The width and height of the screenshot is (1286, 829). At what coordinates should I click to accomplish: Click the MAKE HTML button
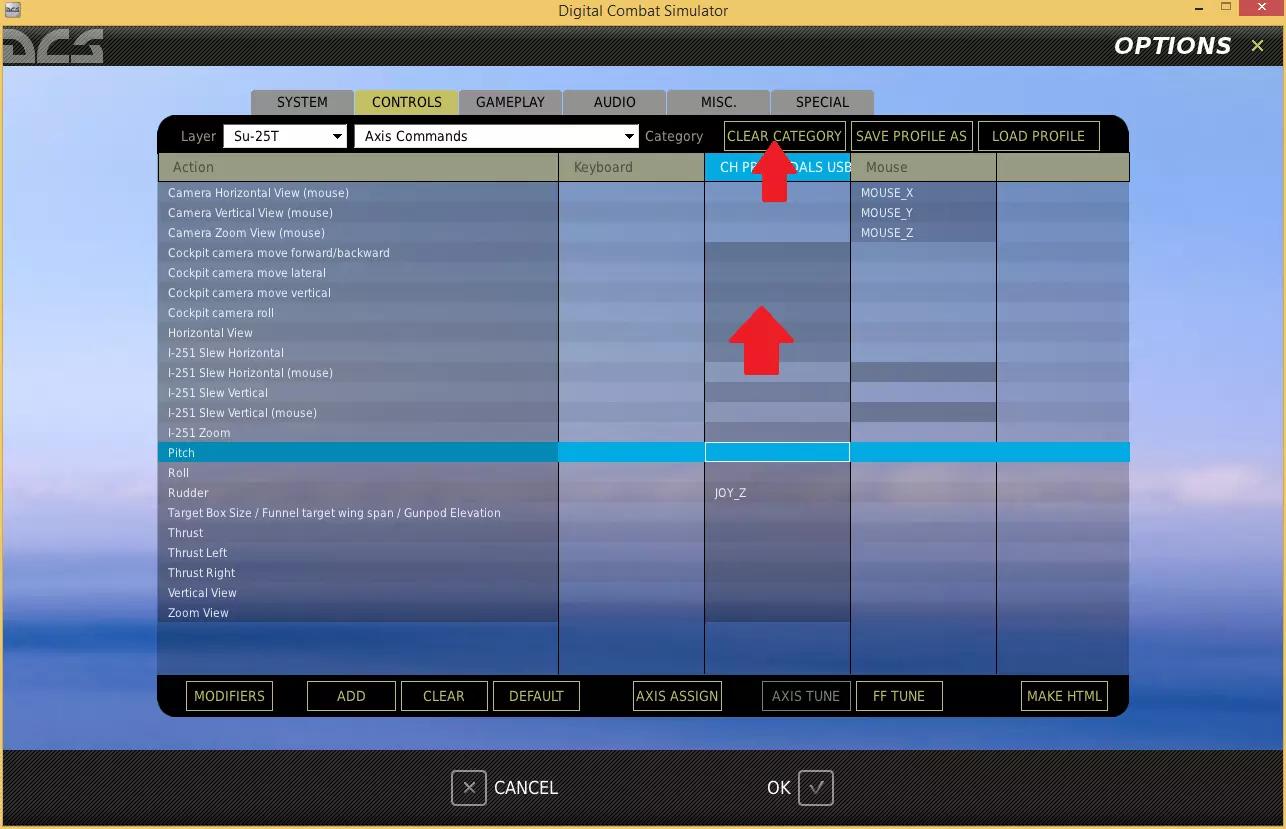coord(1064,696)
